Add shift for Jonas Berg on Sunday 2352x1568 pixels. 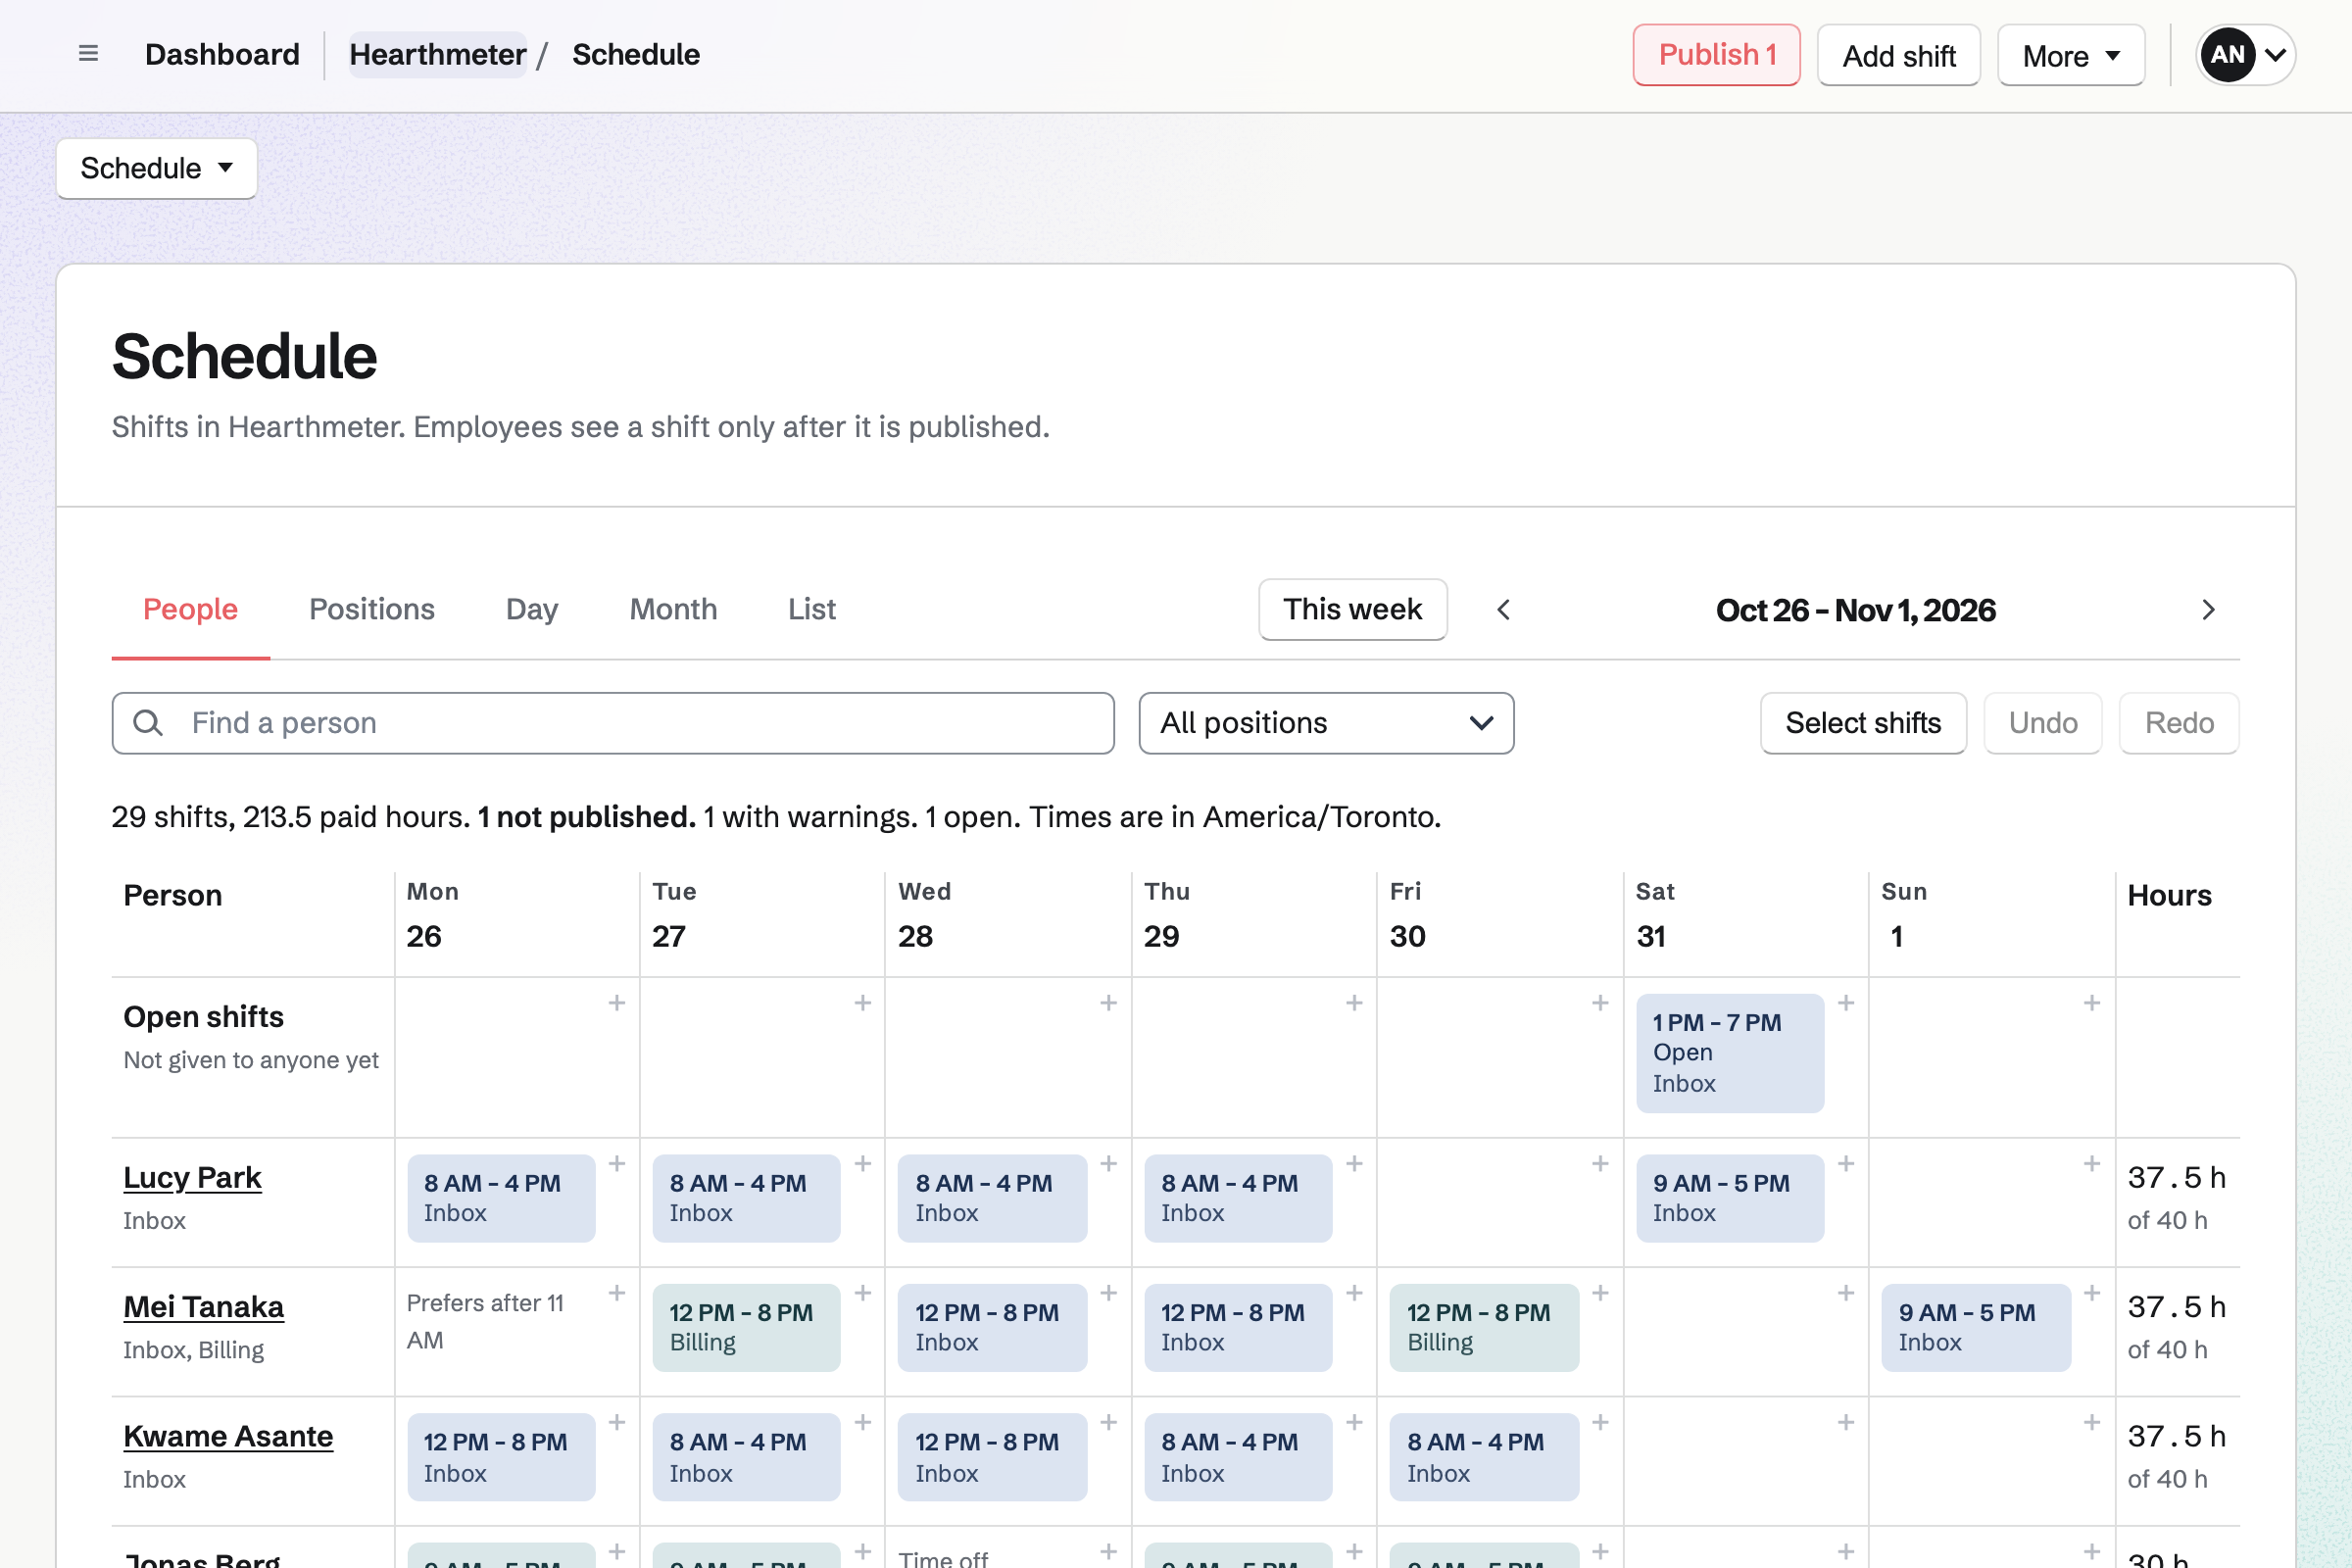[x=2092, y=1552]
